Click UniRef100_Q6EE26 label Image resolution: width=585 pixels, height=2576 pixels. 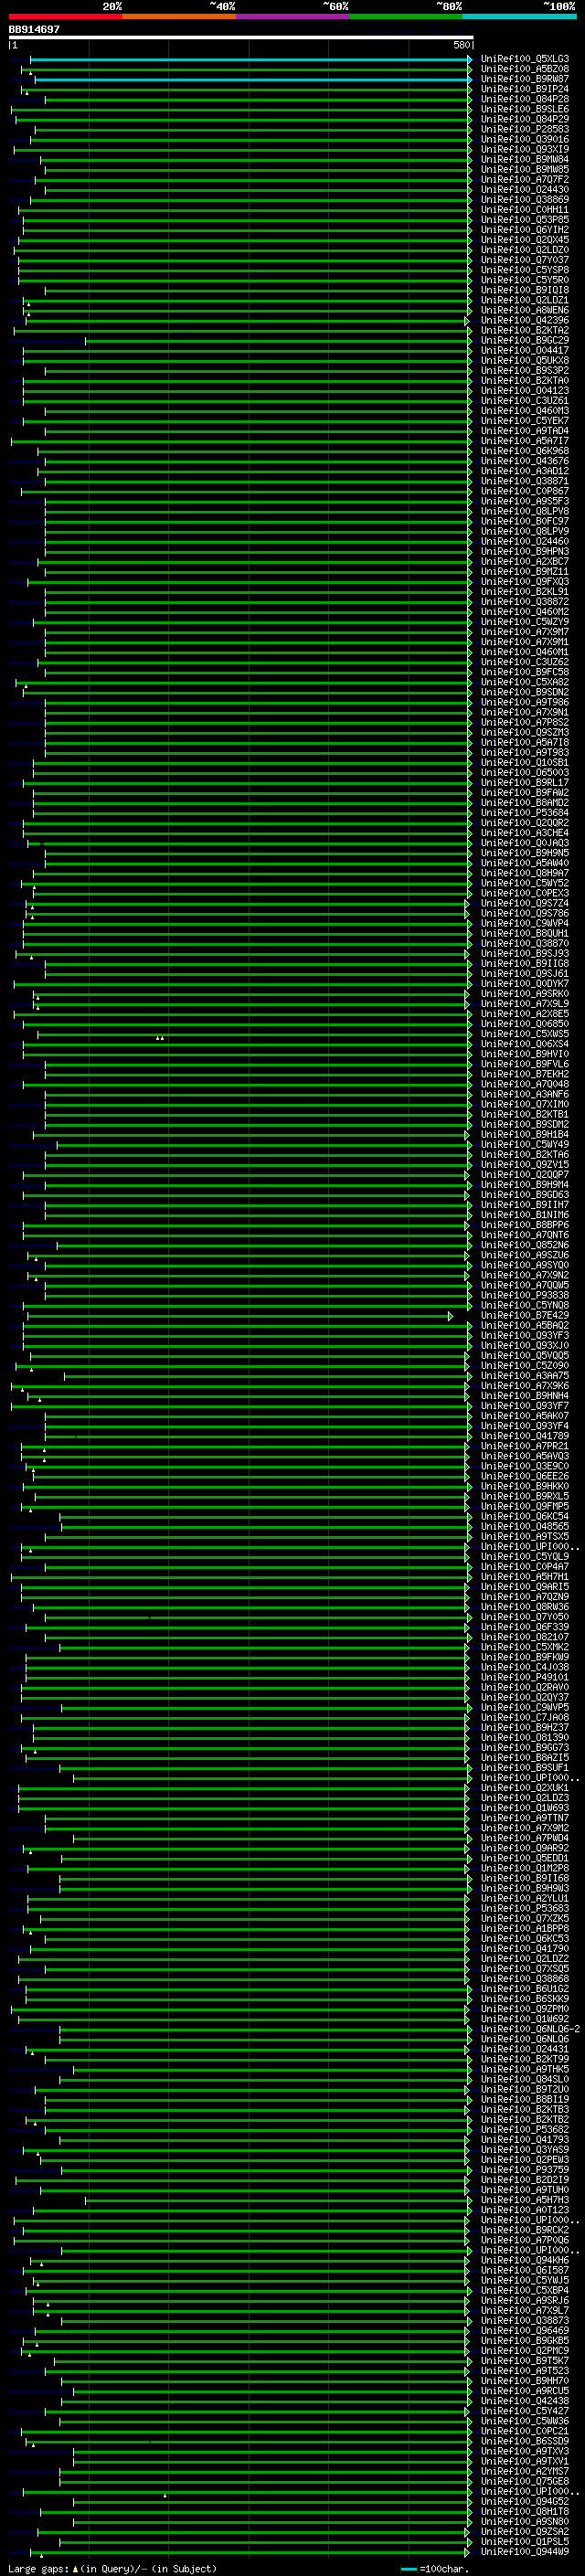pyautogui.click(x=525, y=1476)
